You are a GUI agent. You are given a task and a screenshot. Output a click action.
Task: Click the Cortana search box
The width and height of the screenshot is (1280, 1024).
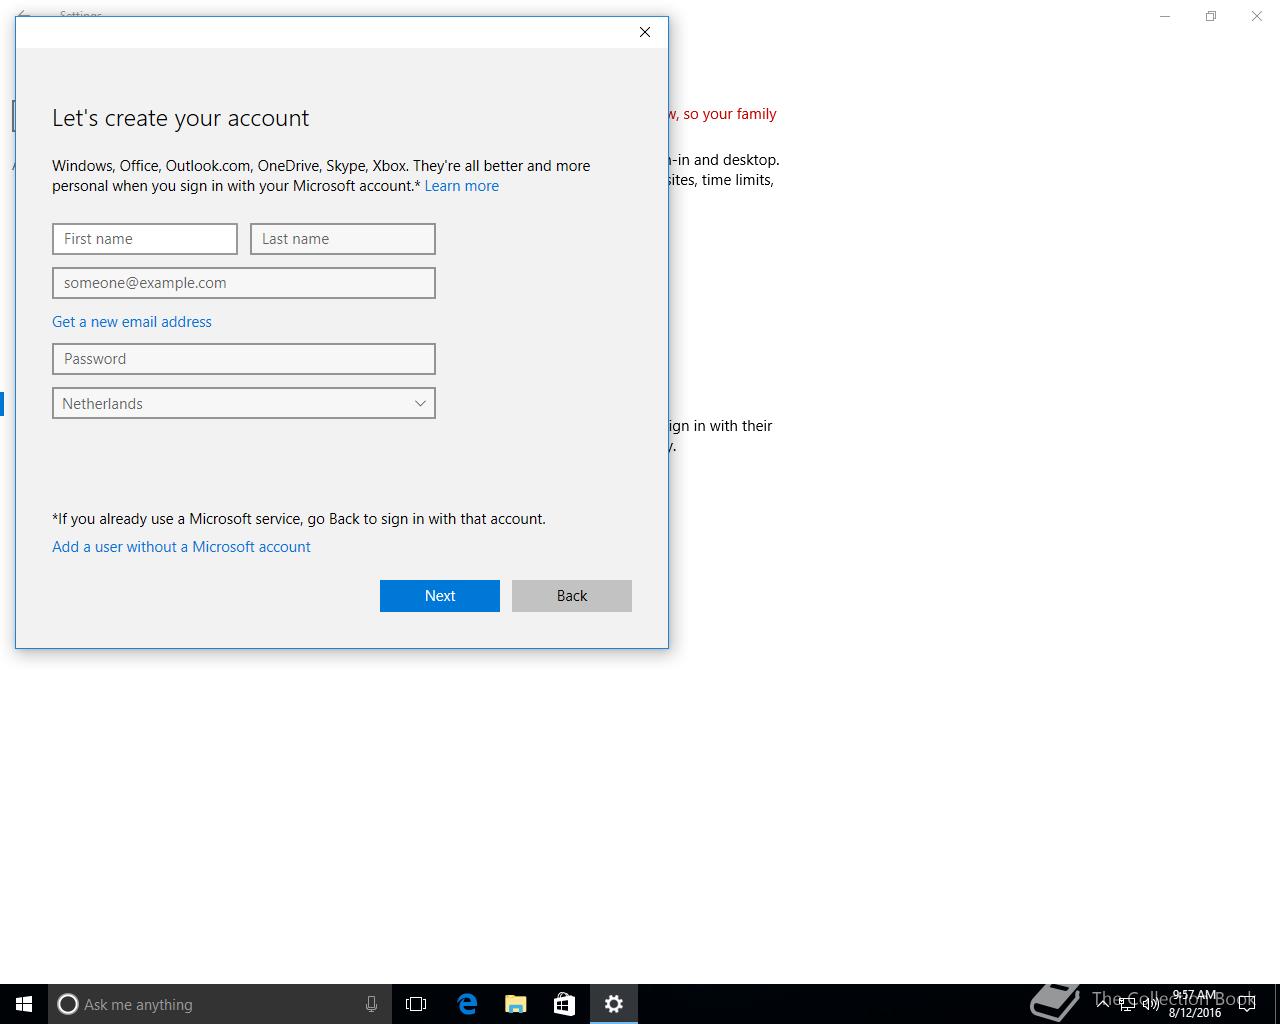218,1004
